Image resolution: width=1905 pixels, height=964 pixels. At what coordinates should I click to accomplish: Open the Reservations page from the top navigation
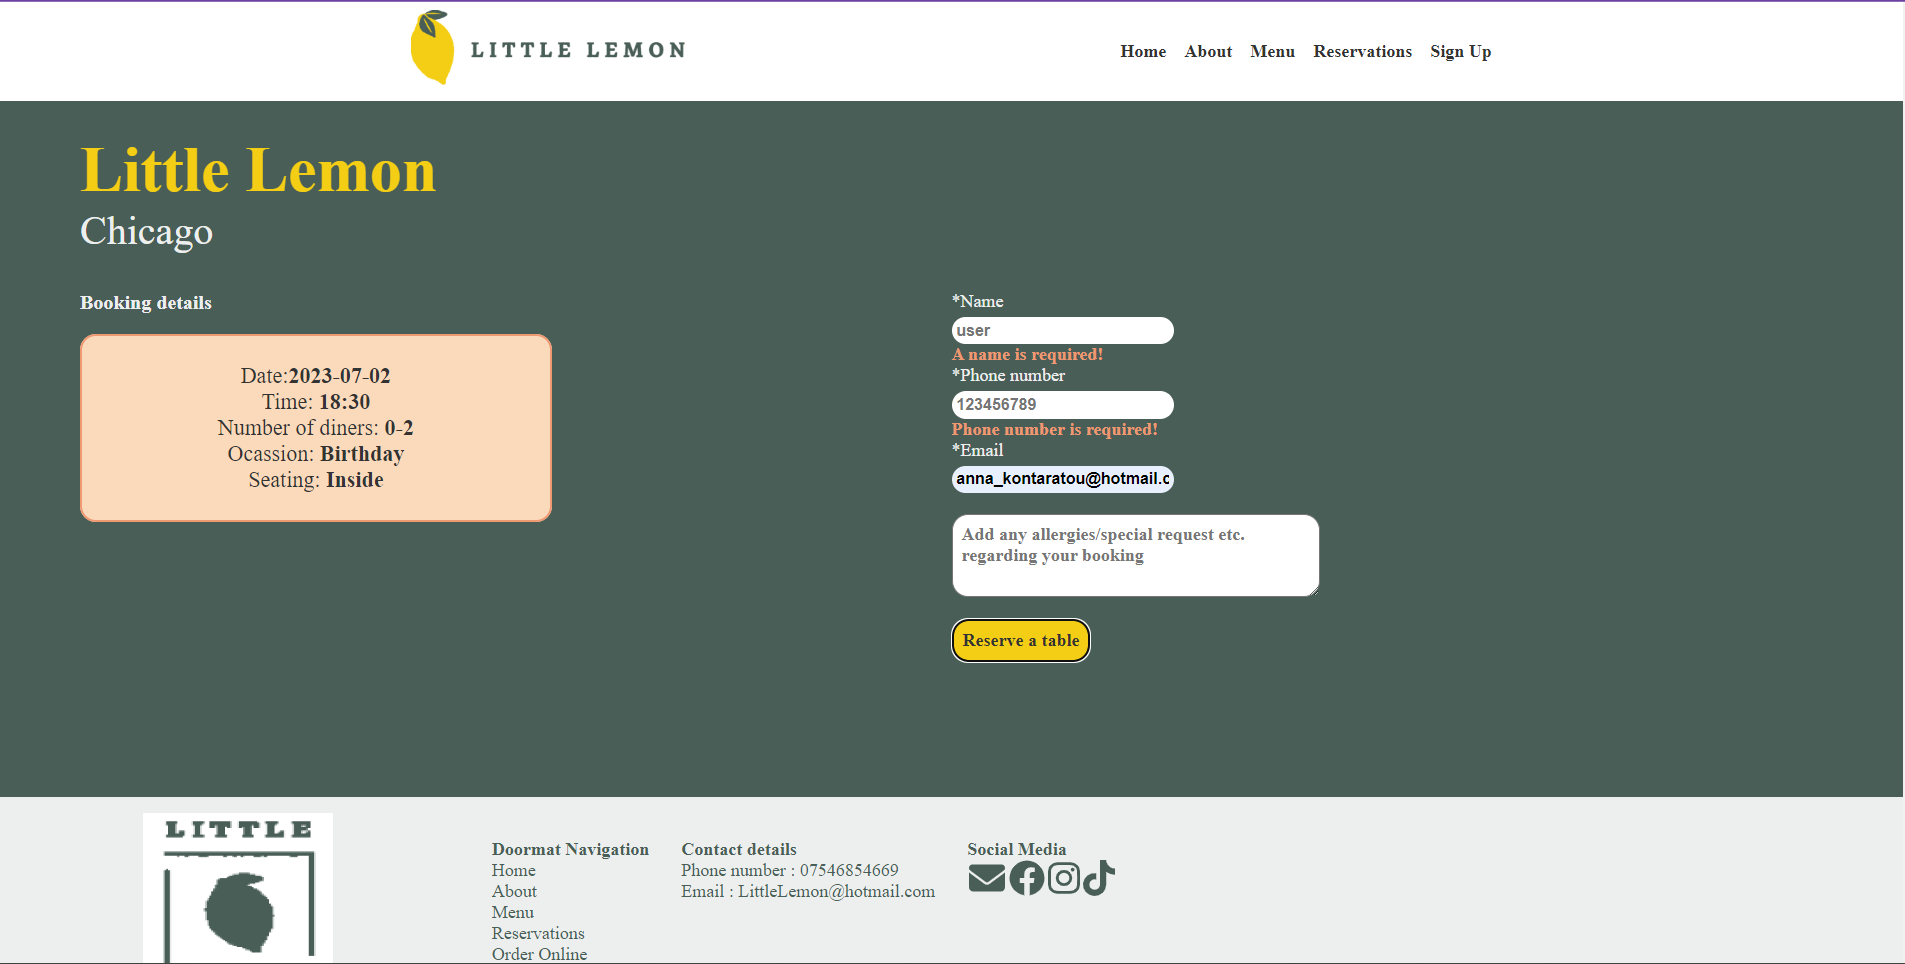click(1362, 51)
